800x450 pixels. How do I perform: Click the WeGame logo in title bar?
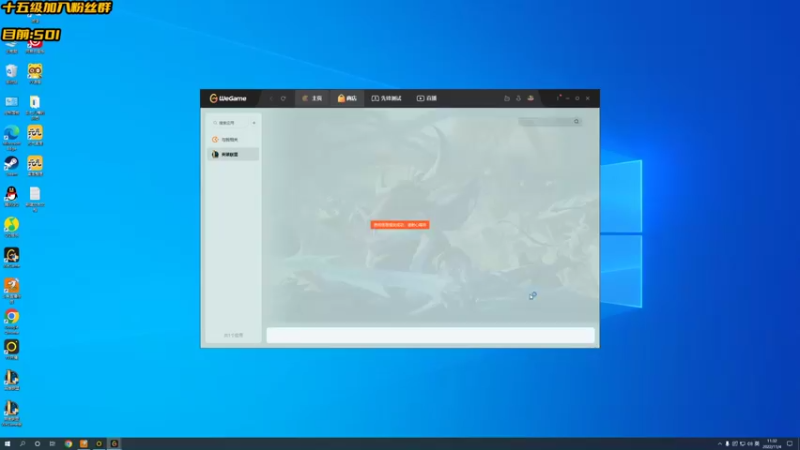pyautogui.click(x=228, y=98)
